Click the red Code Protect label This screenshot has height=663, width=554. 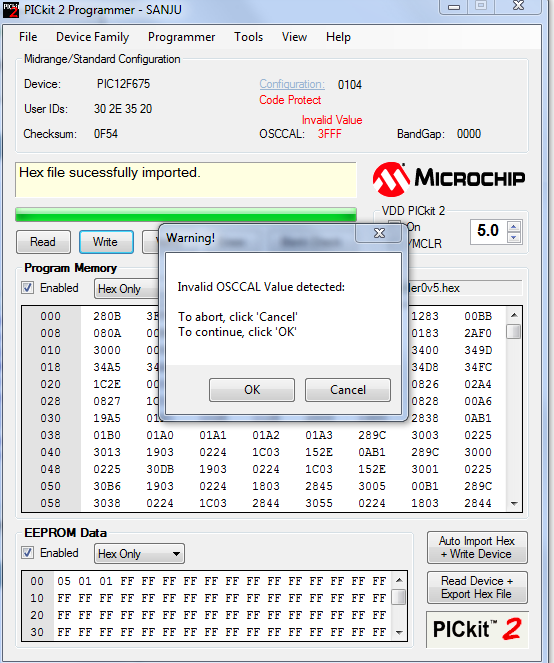click(x=290, y=100)
